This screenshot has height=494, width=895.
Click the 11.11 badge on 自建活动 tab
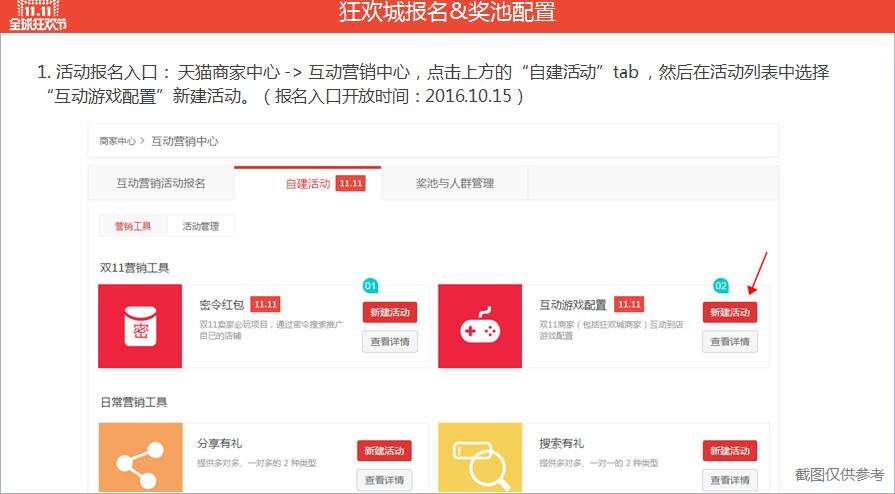350,183
